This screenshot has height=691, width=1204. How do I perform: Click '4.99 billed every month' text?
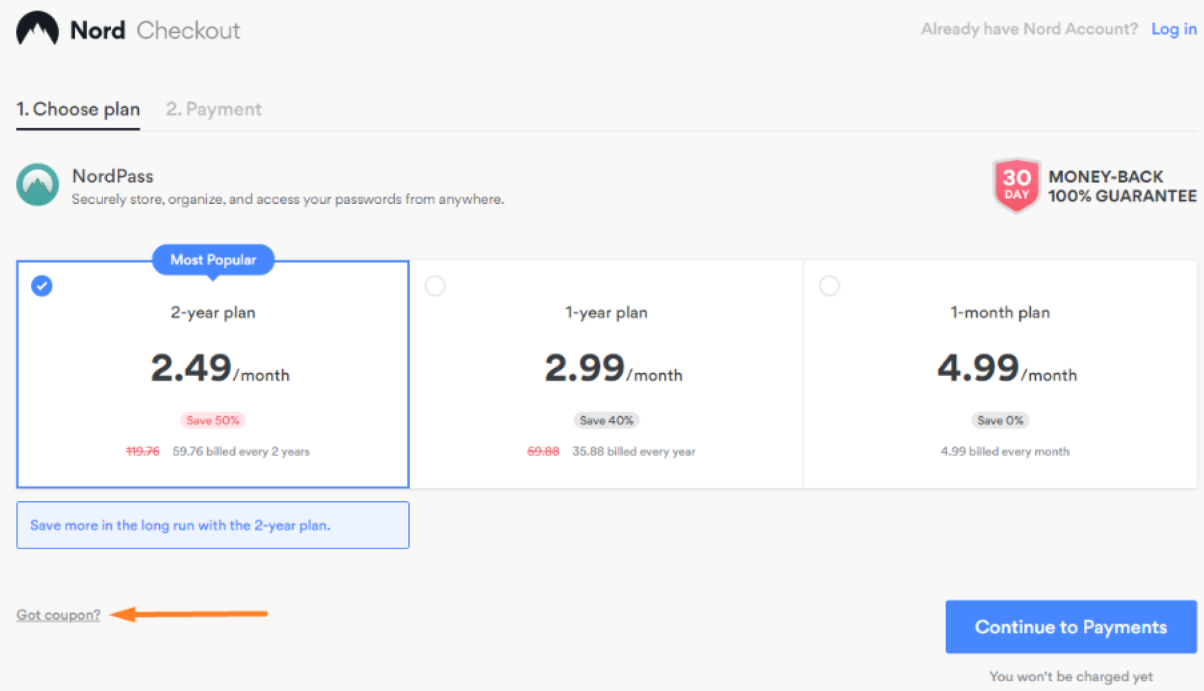coord(1005,452)
